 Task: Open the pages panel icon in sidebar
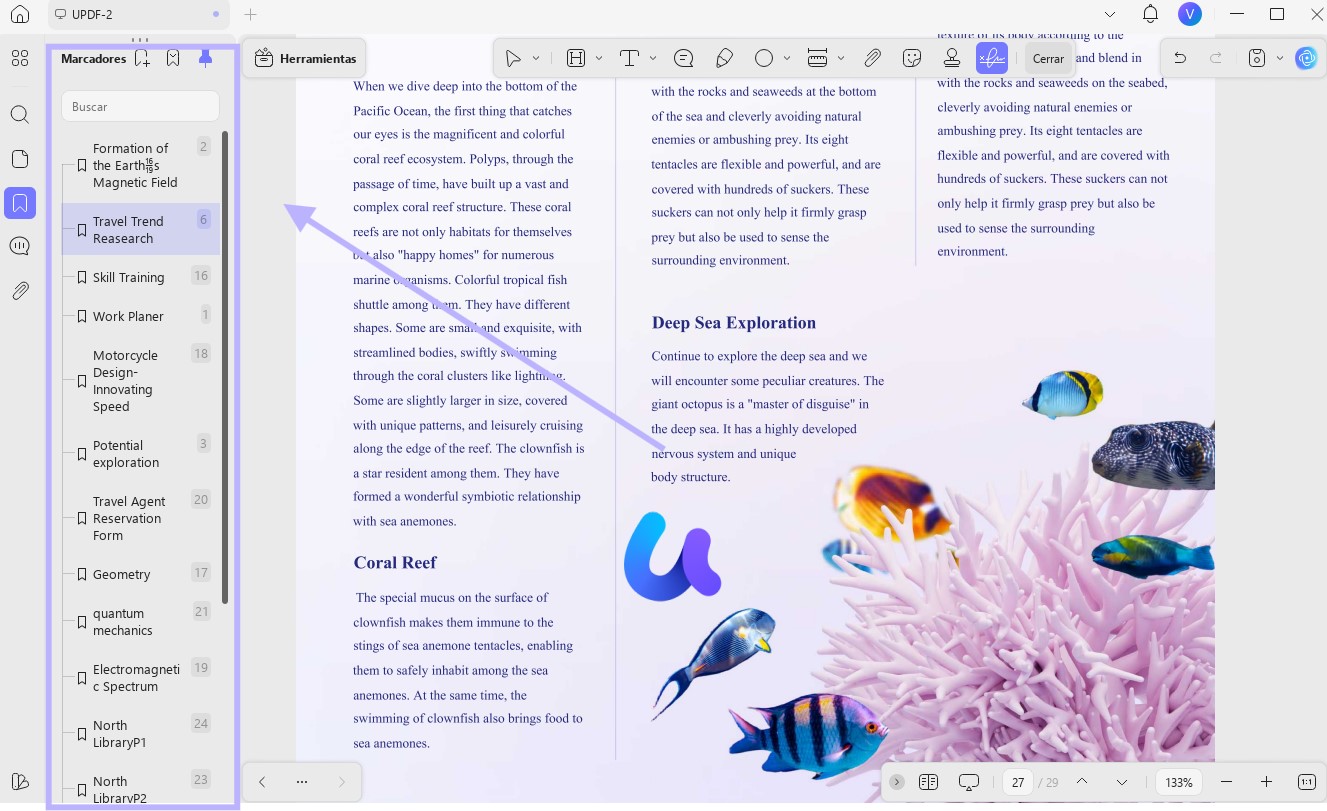pyautogui.click(x=20, y=159)
